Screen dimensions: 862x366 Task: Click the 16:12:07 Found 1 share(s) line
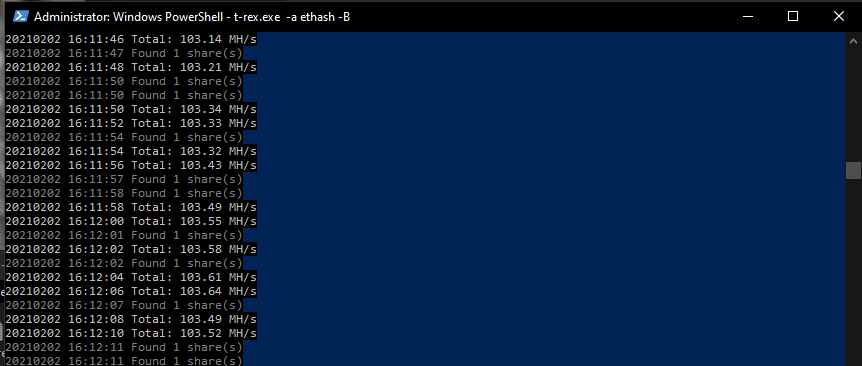click(124, 305)
